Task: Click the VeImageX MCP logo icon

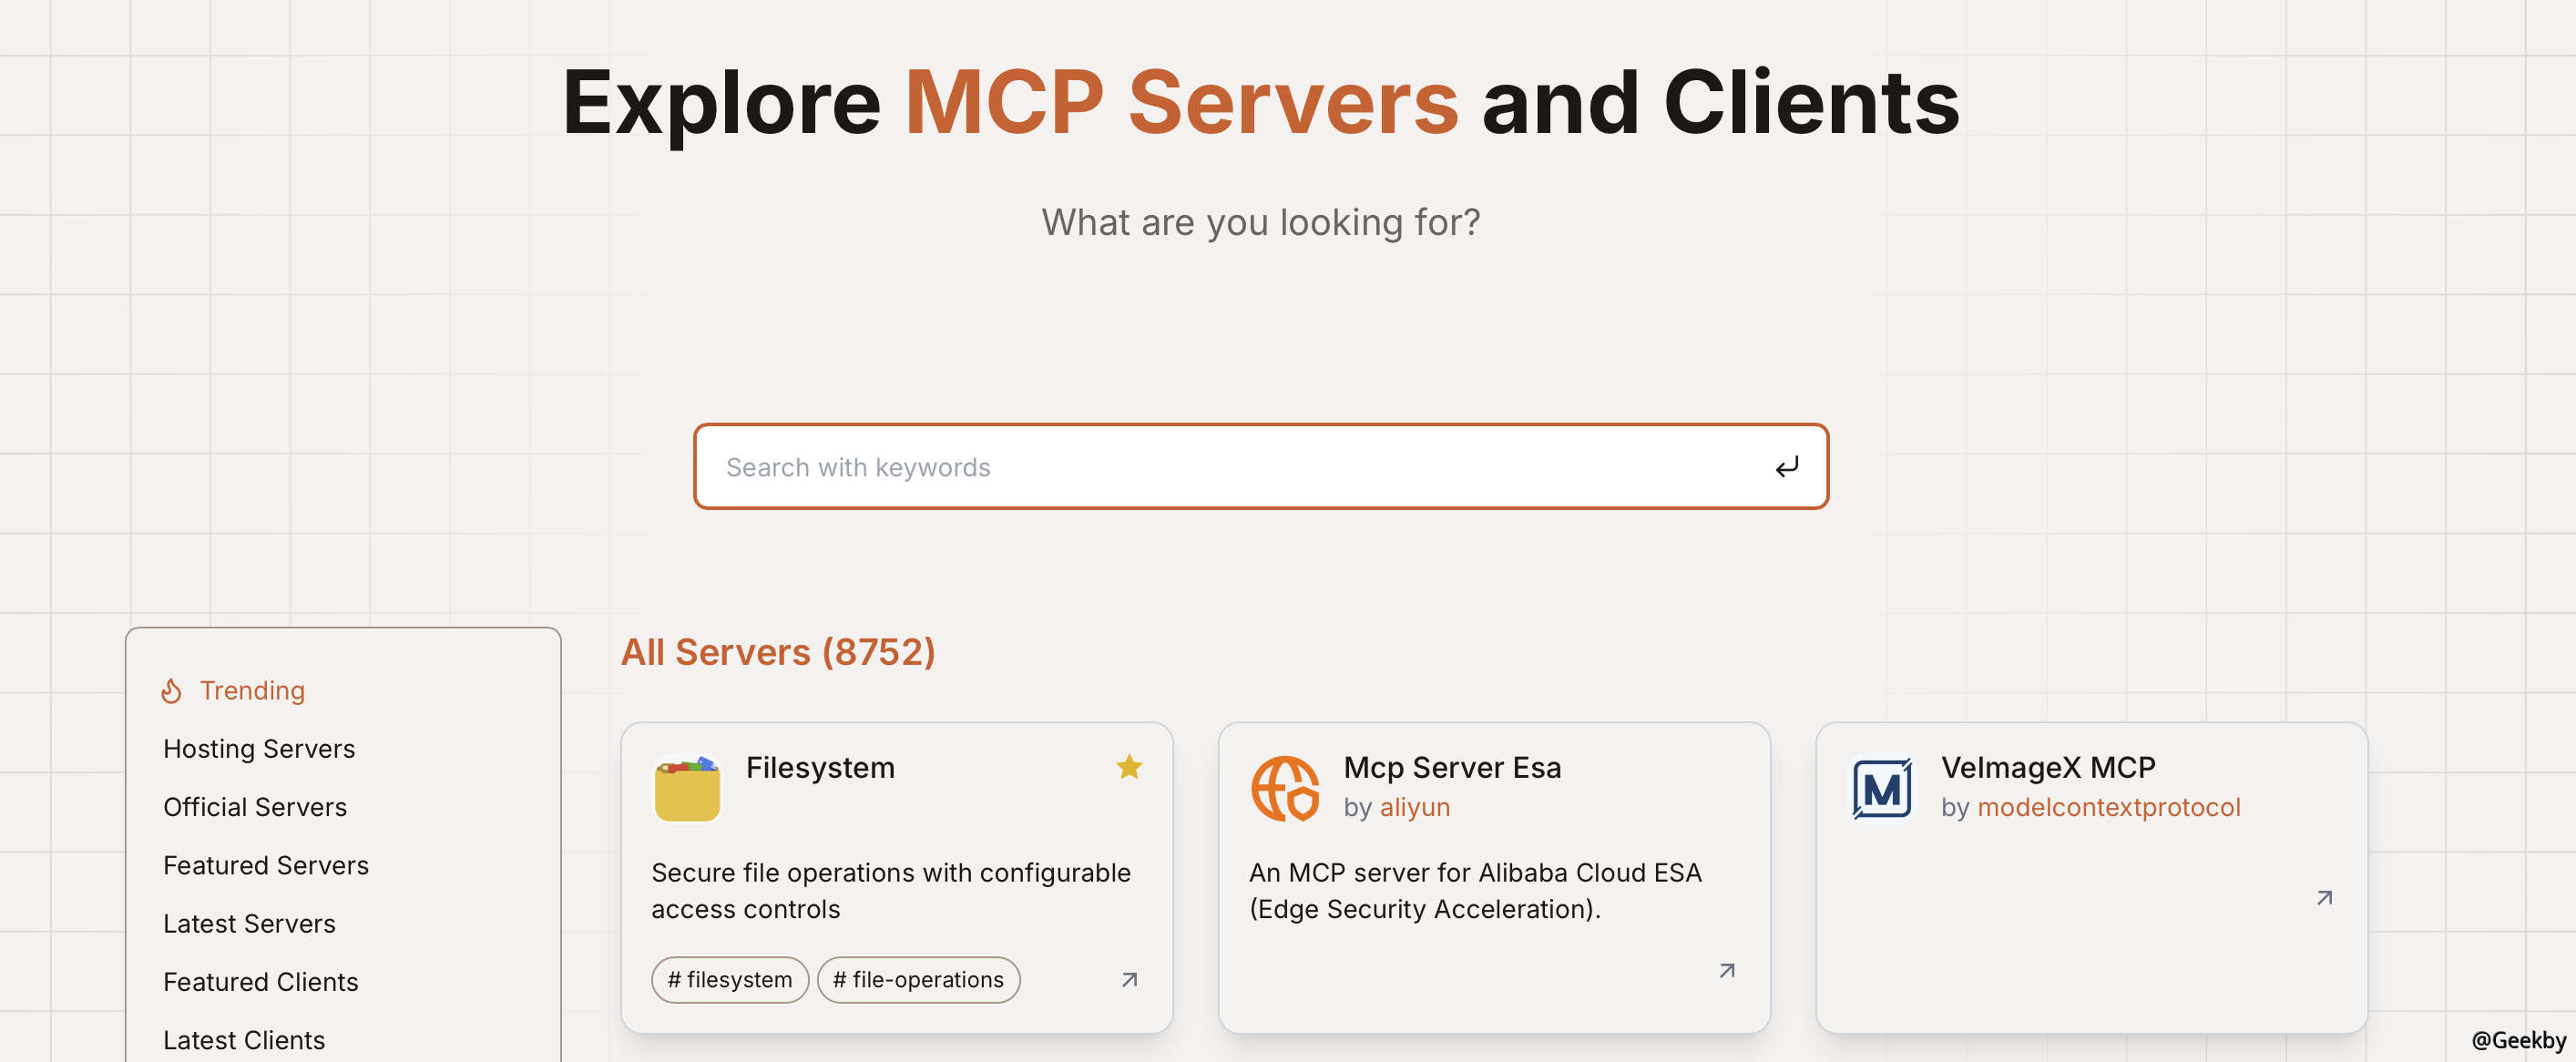Action: (x=1882, y=789)
